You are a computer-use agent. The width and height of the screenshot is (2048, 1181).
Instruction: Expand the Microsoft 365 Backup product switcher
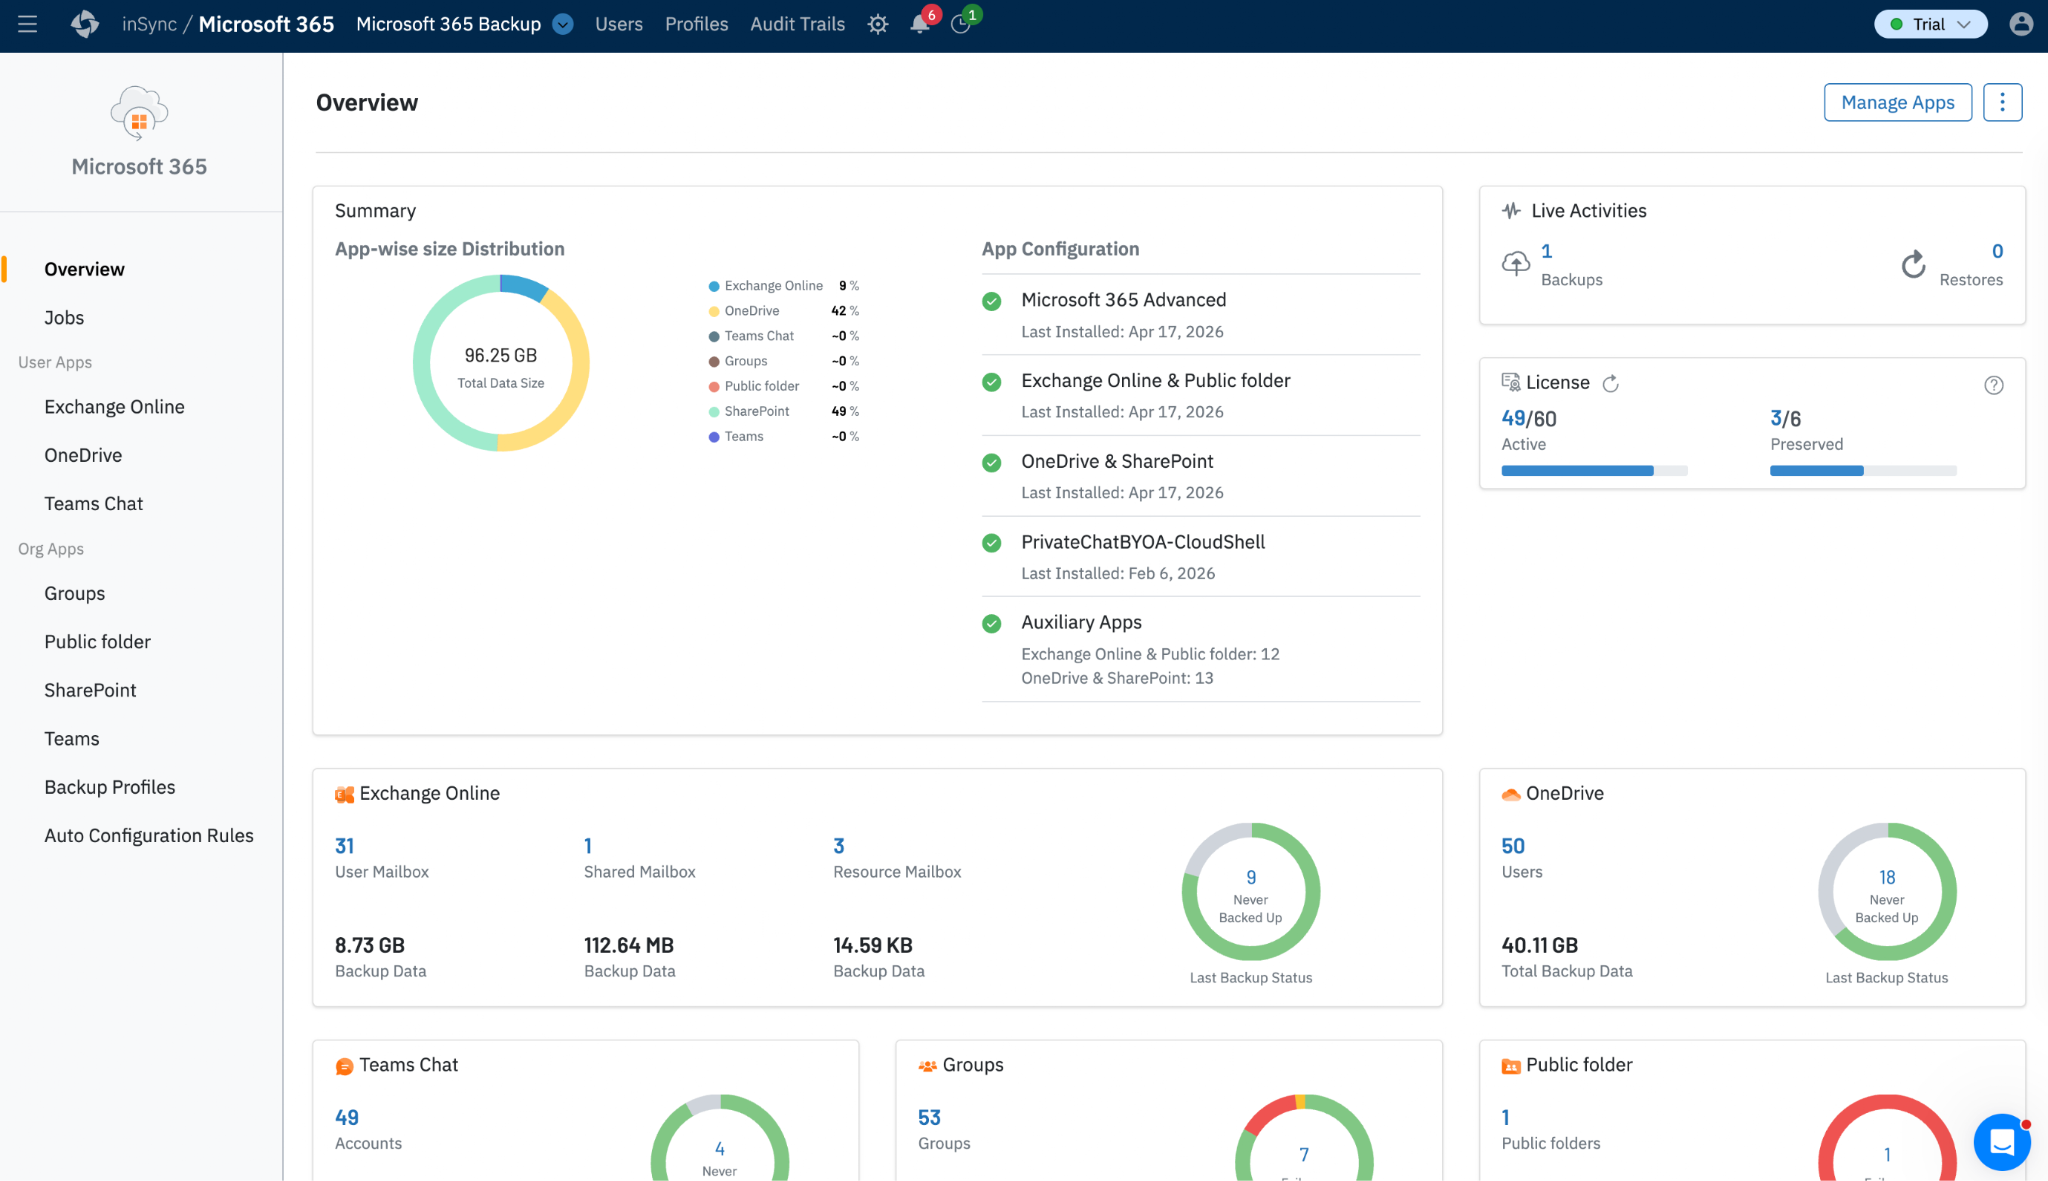(563, 24)
